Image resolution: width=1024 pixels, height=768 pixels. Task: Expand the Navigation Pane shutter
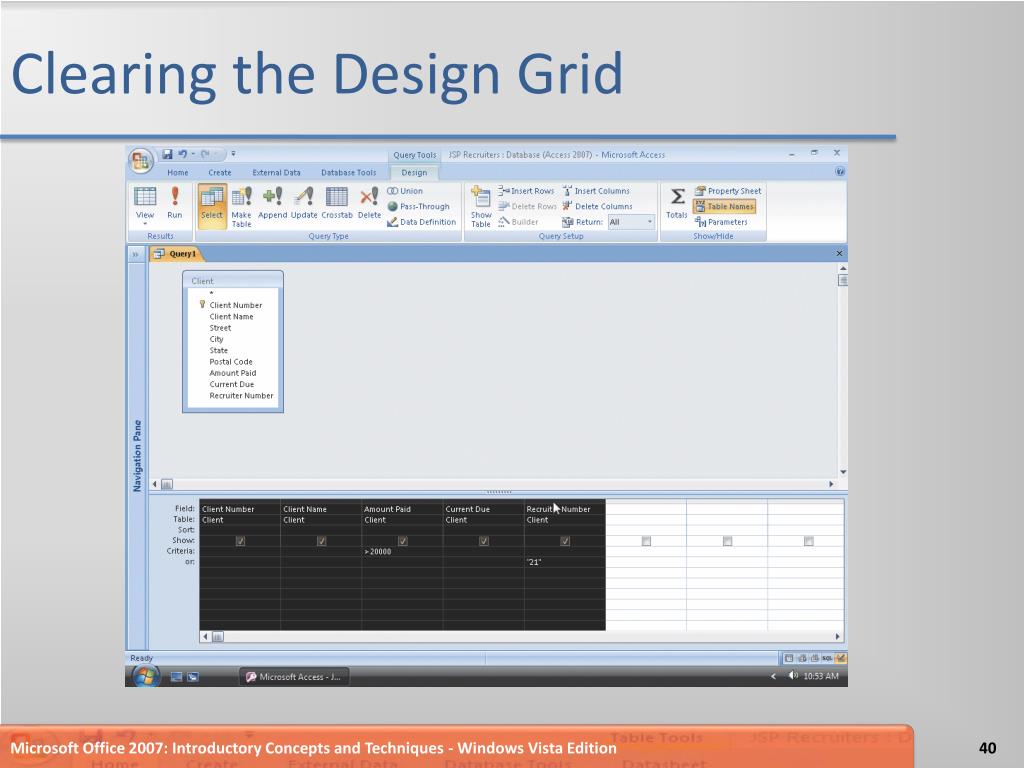(136, 254)
